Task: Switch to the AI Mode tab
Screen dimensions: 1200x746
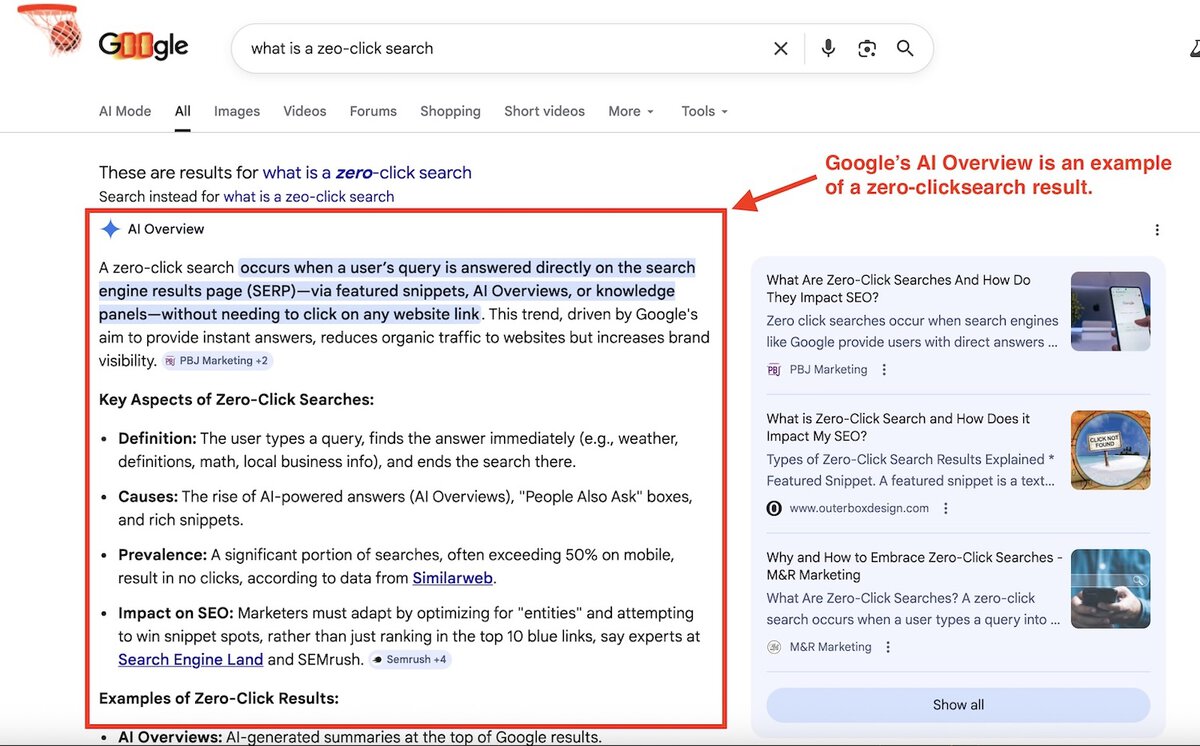Action: tap(125, 111)
